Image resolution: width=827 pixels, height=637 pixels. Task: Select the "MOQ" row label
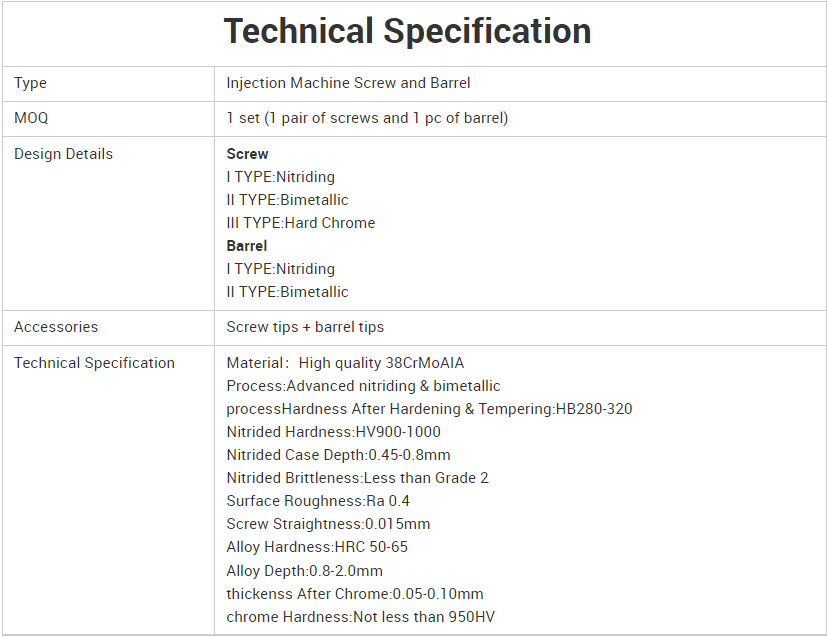(x=31, y=118)
